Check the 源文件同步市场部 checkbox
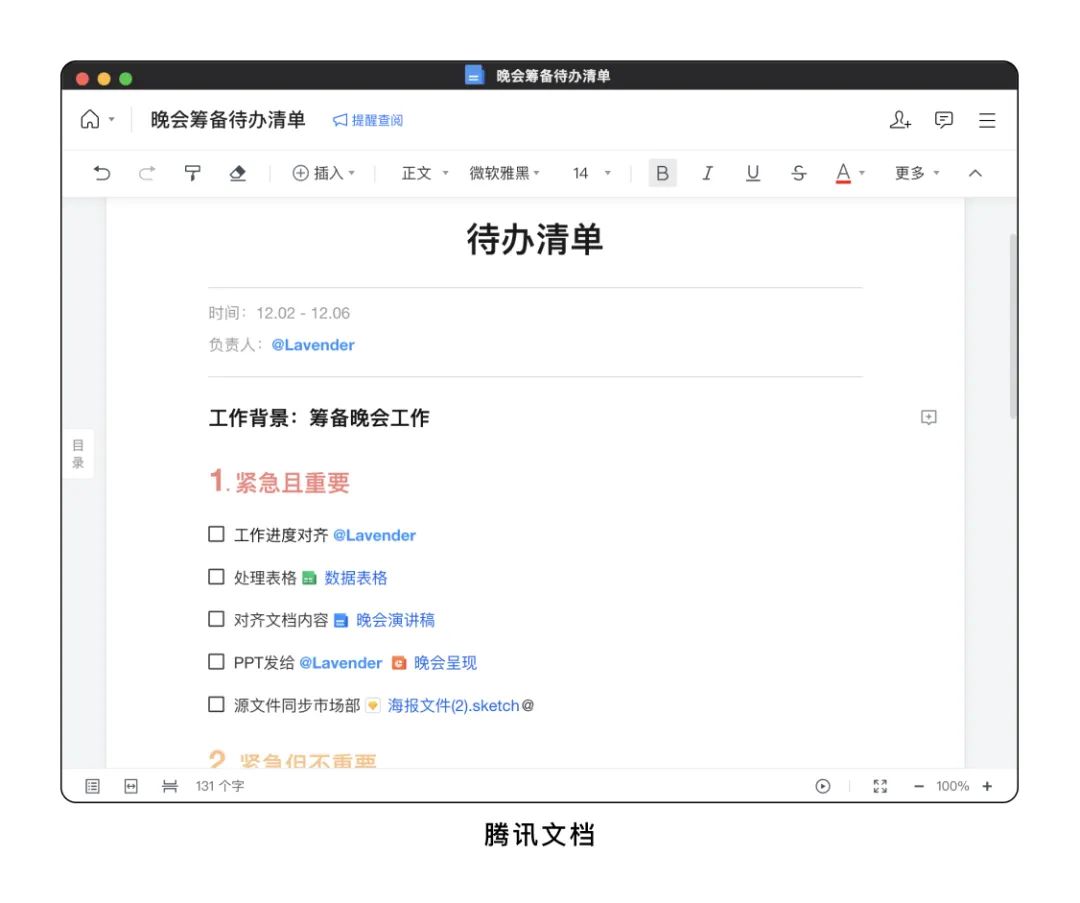Viewport: 1080px width, 903px height. pyautogui.click(x=216, y=704)
